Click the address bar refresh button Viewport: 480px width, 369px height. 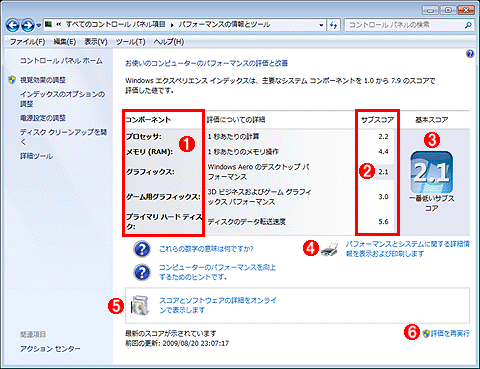(x=333, y=25)
